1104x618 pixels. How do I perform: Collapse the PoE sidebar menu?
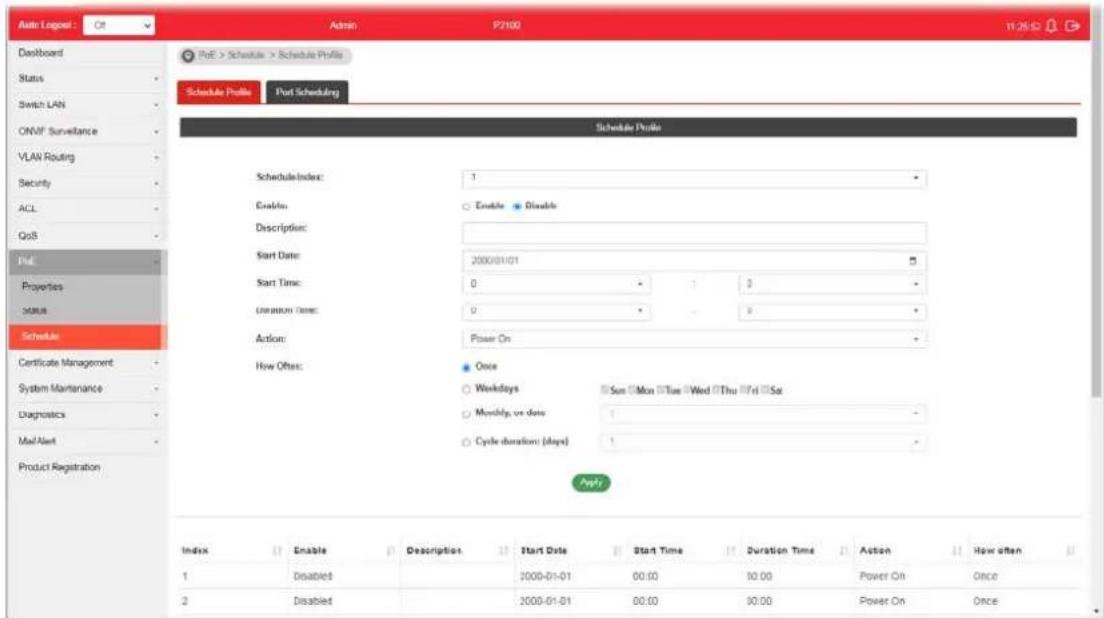[88, 262]
